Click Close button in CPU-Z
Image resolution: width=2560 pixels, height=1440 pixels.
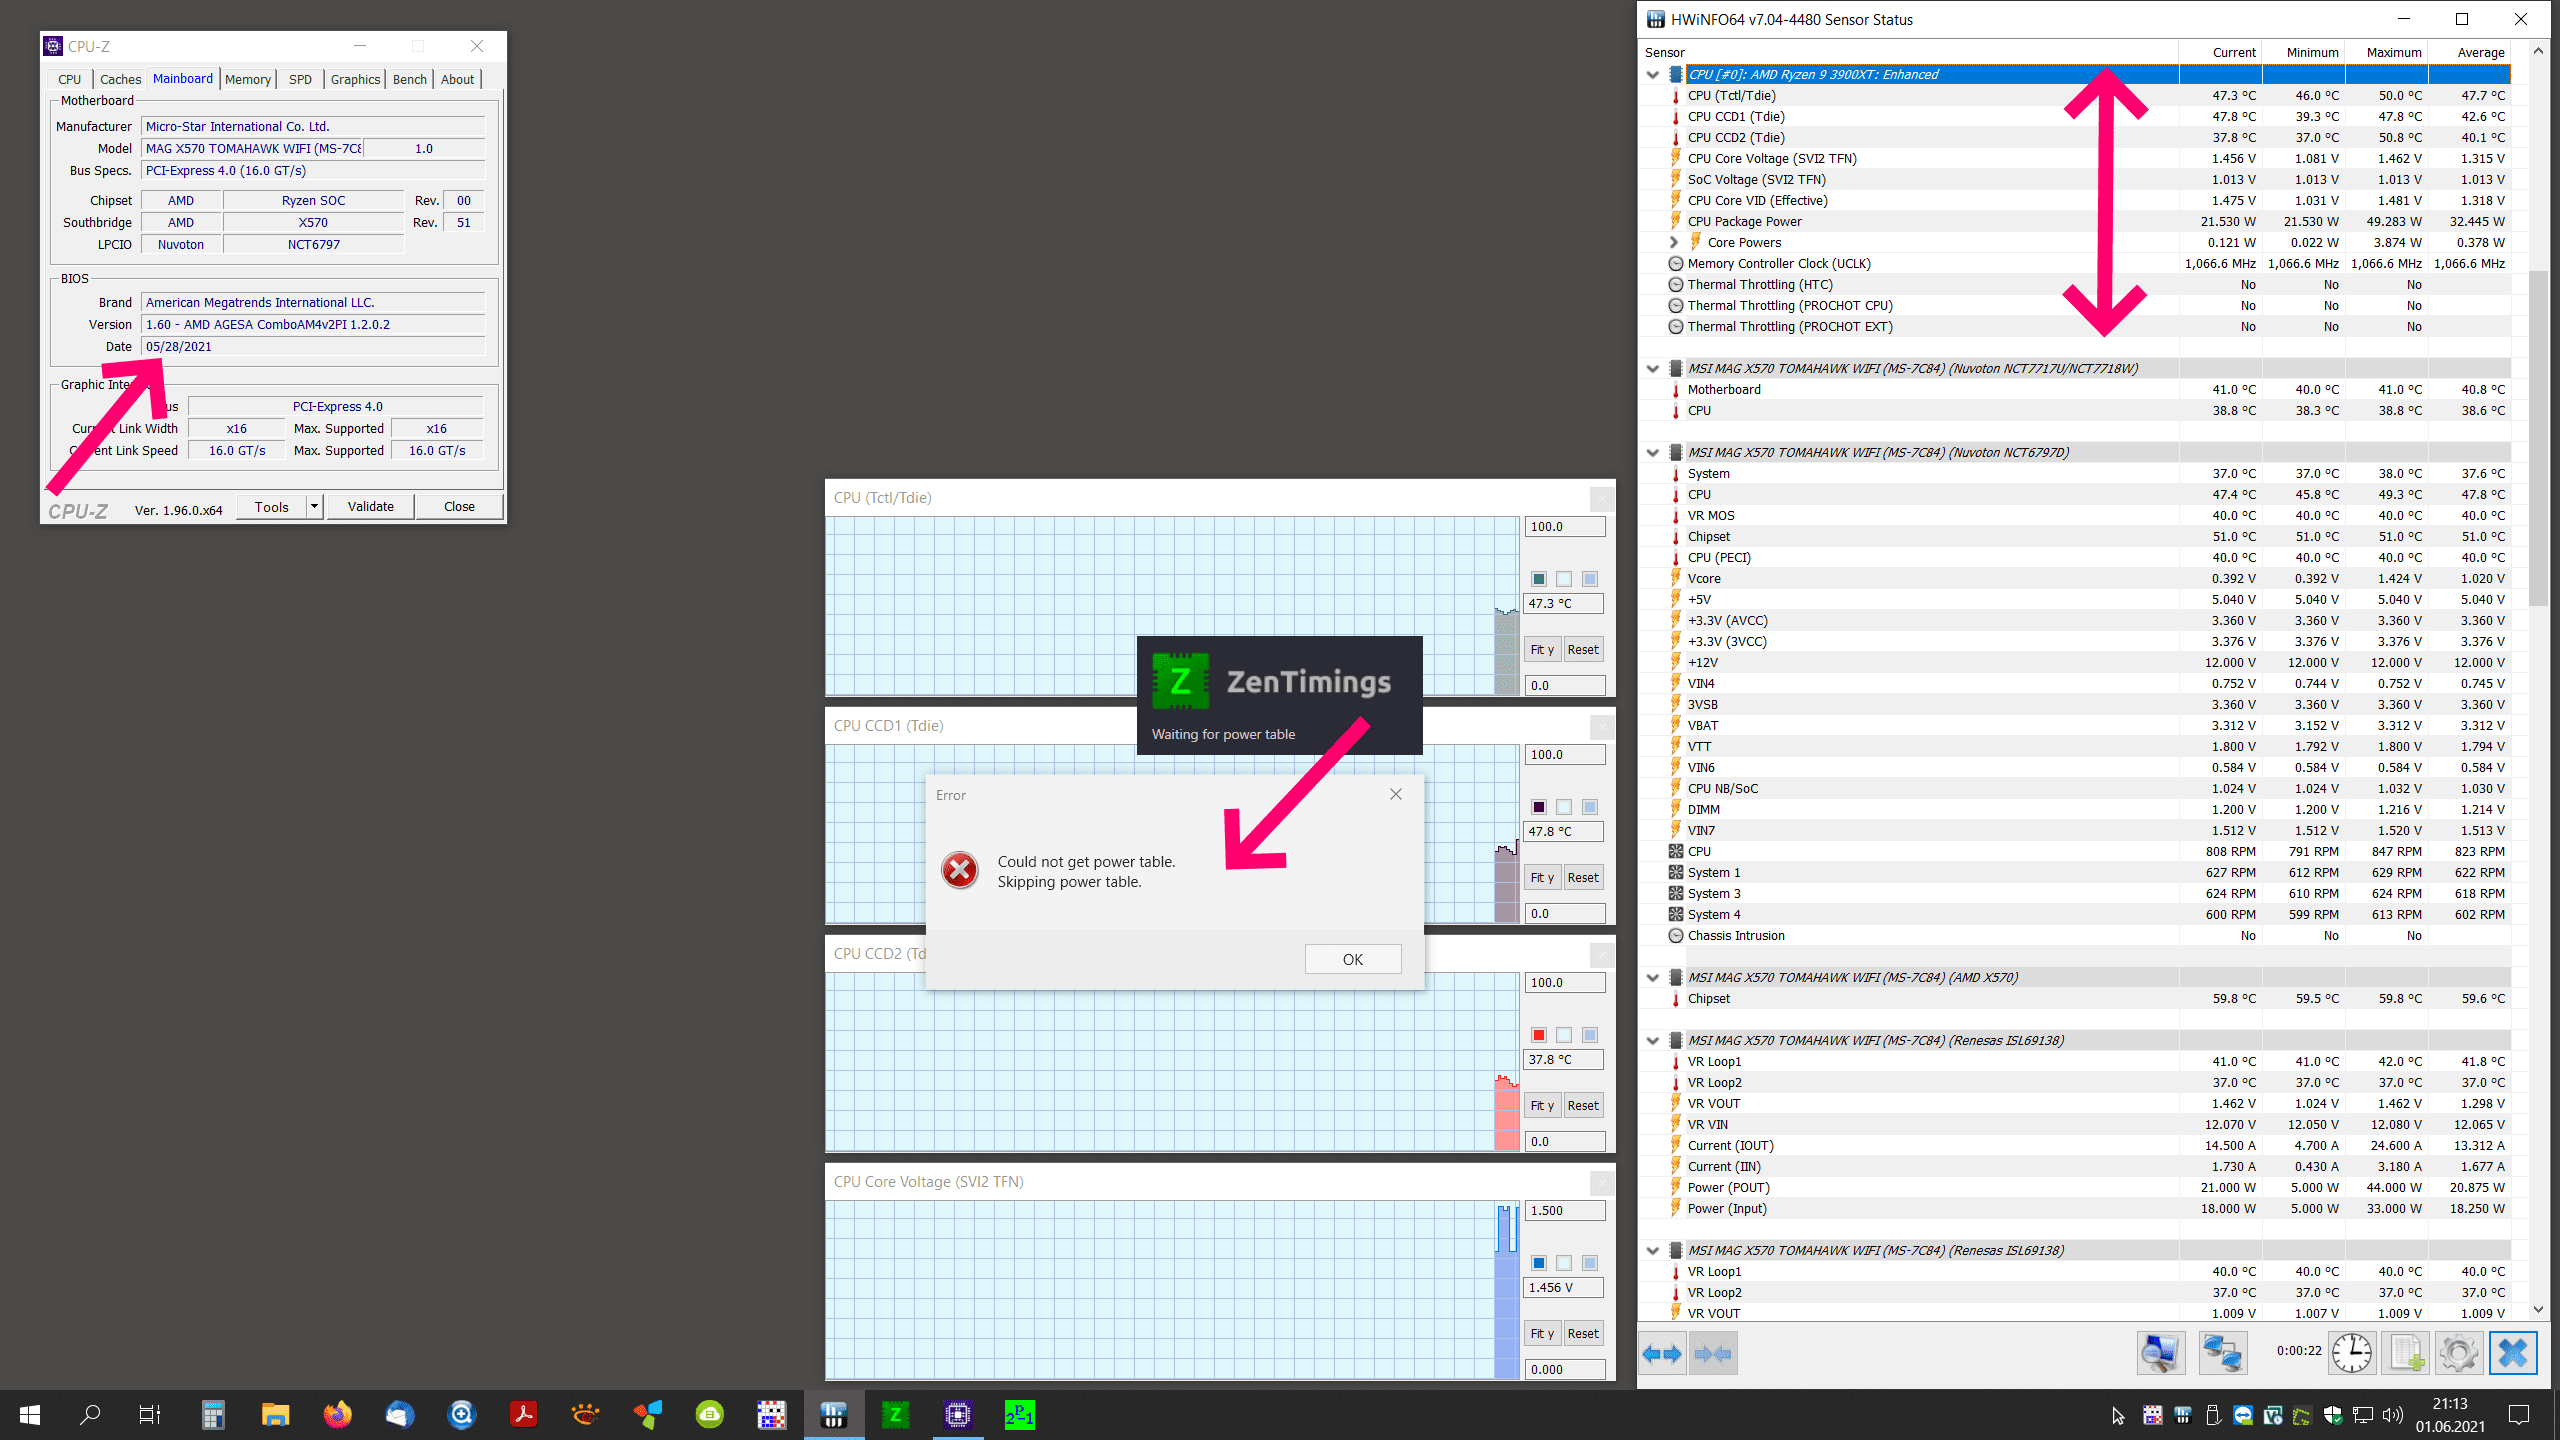click(x=460, y=506)
